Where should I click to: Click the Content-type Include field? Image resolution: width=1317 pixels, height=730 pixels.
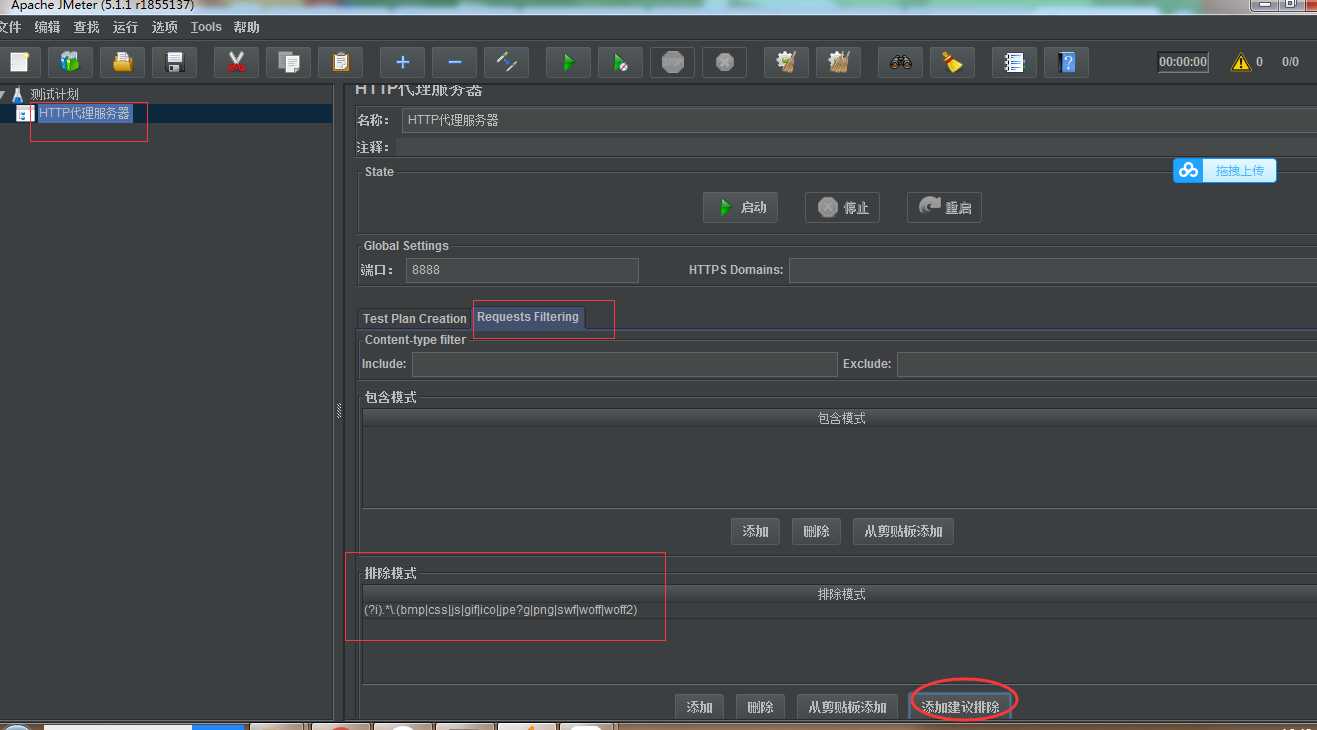click(624, 364)
